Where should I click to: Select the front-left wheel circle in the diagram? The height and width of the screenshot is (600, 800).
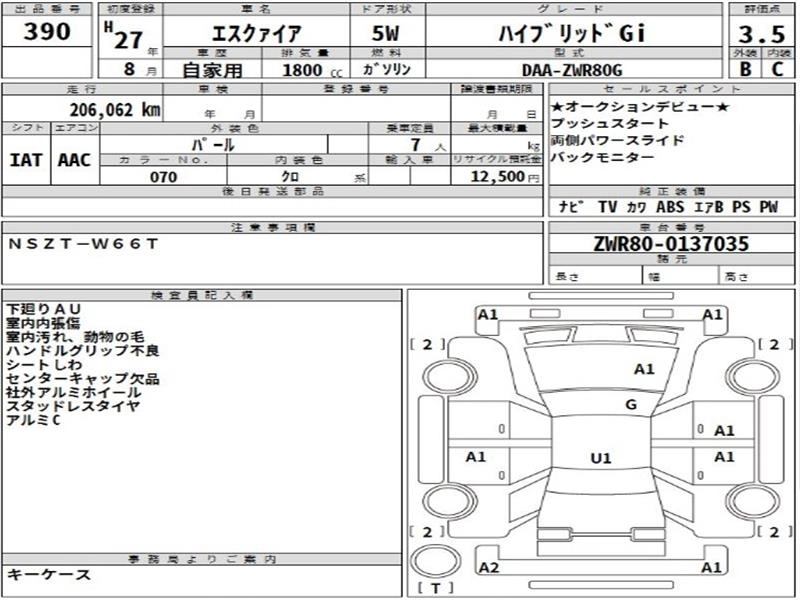[x=450, y=377]
